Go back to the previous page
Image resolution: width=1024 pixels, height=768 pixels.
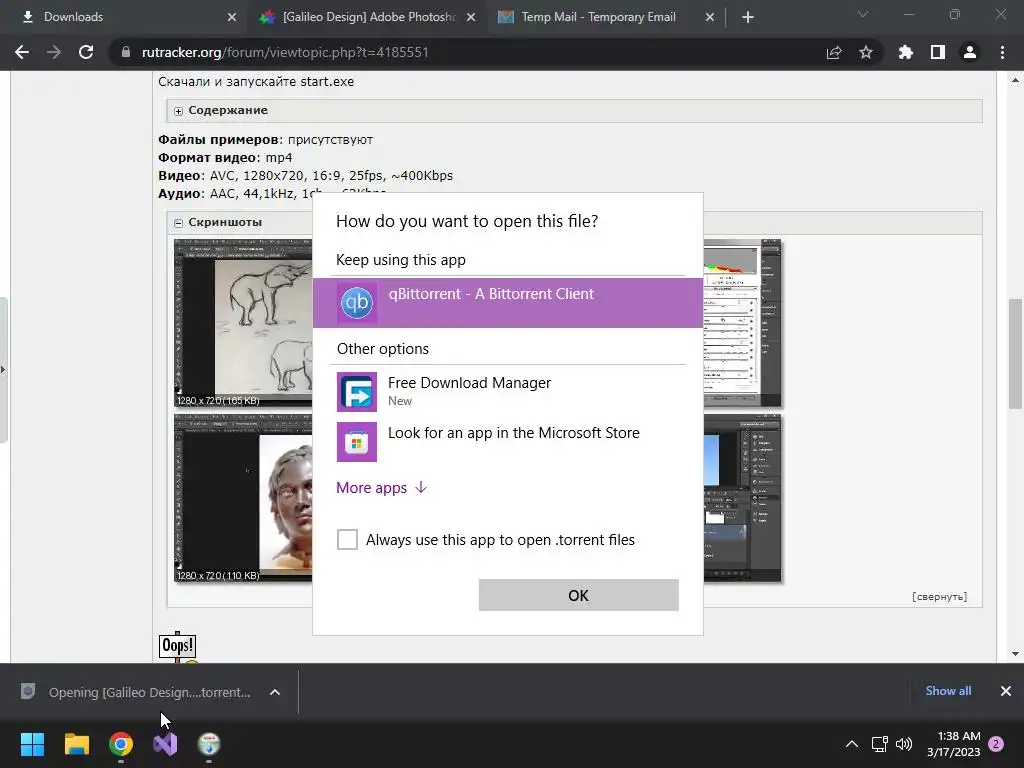click(x=22, y=52)
